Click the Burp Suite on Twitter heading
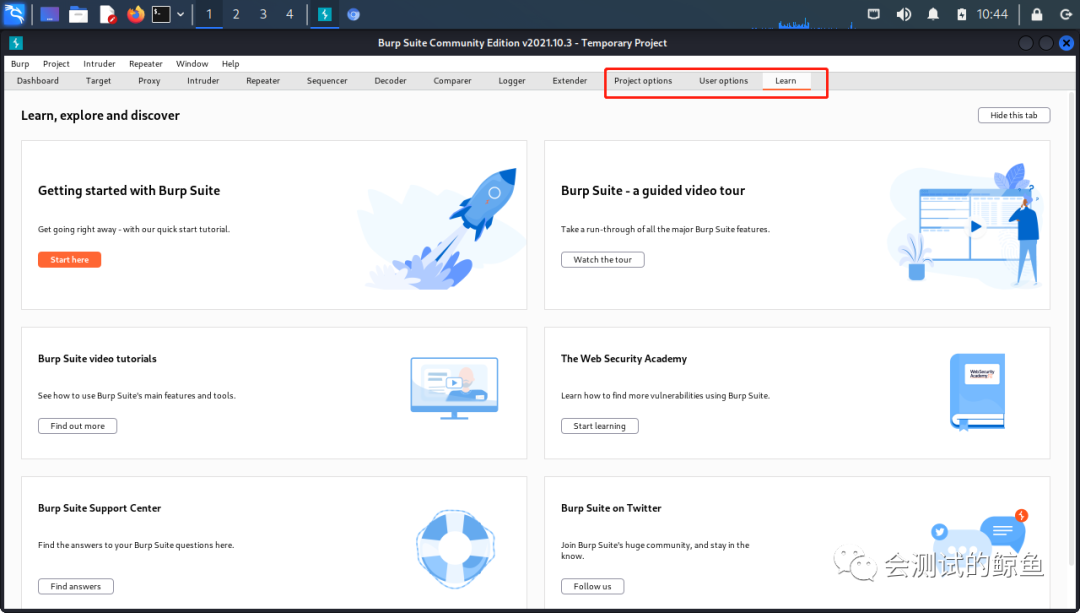Image resolution: width=1080 pixels, height=613 pixels. (x=611, y=508)
